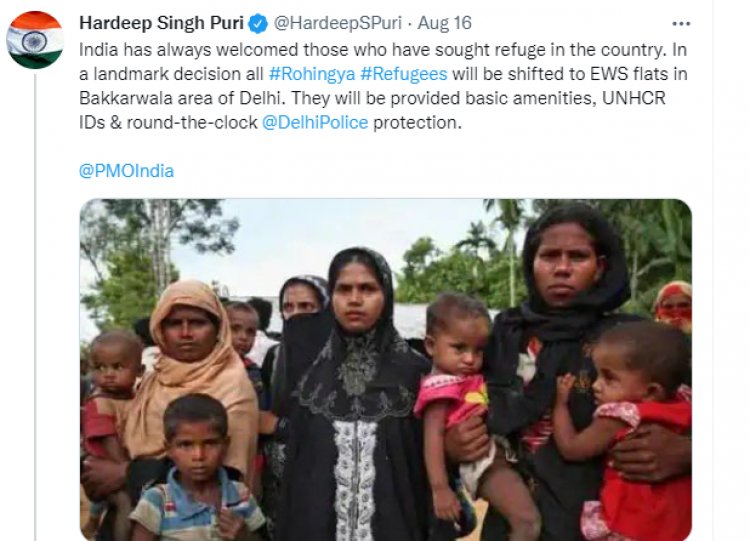
Task: Click the boy in striped shirt in photo
Action: [197, 471]
